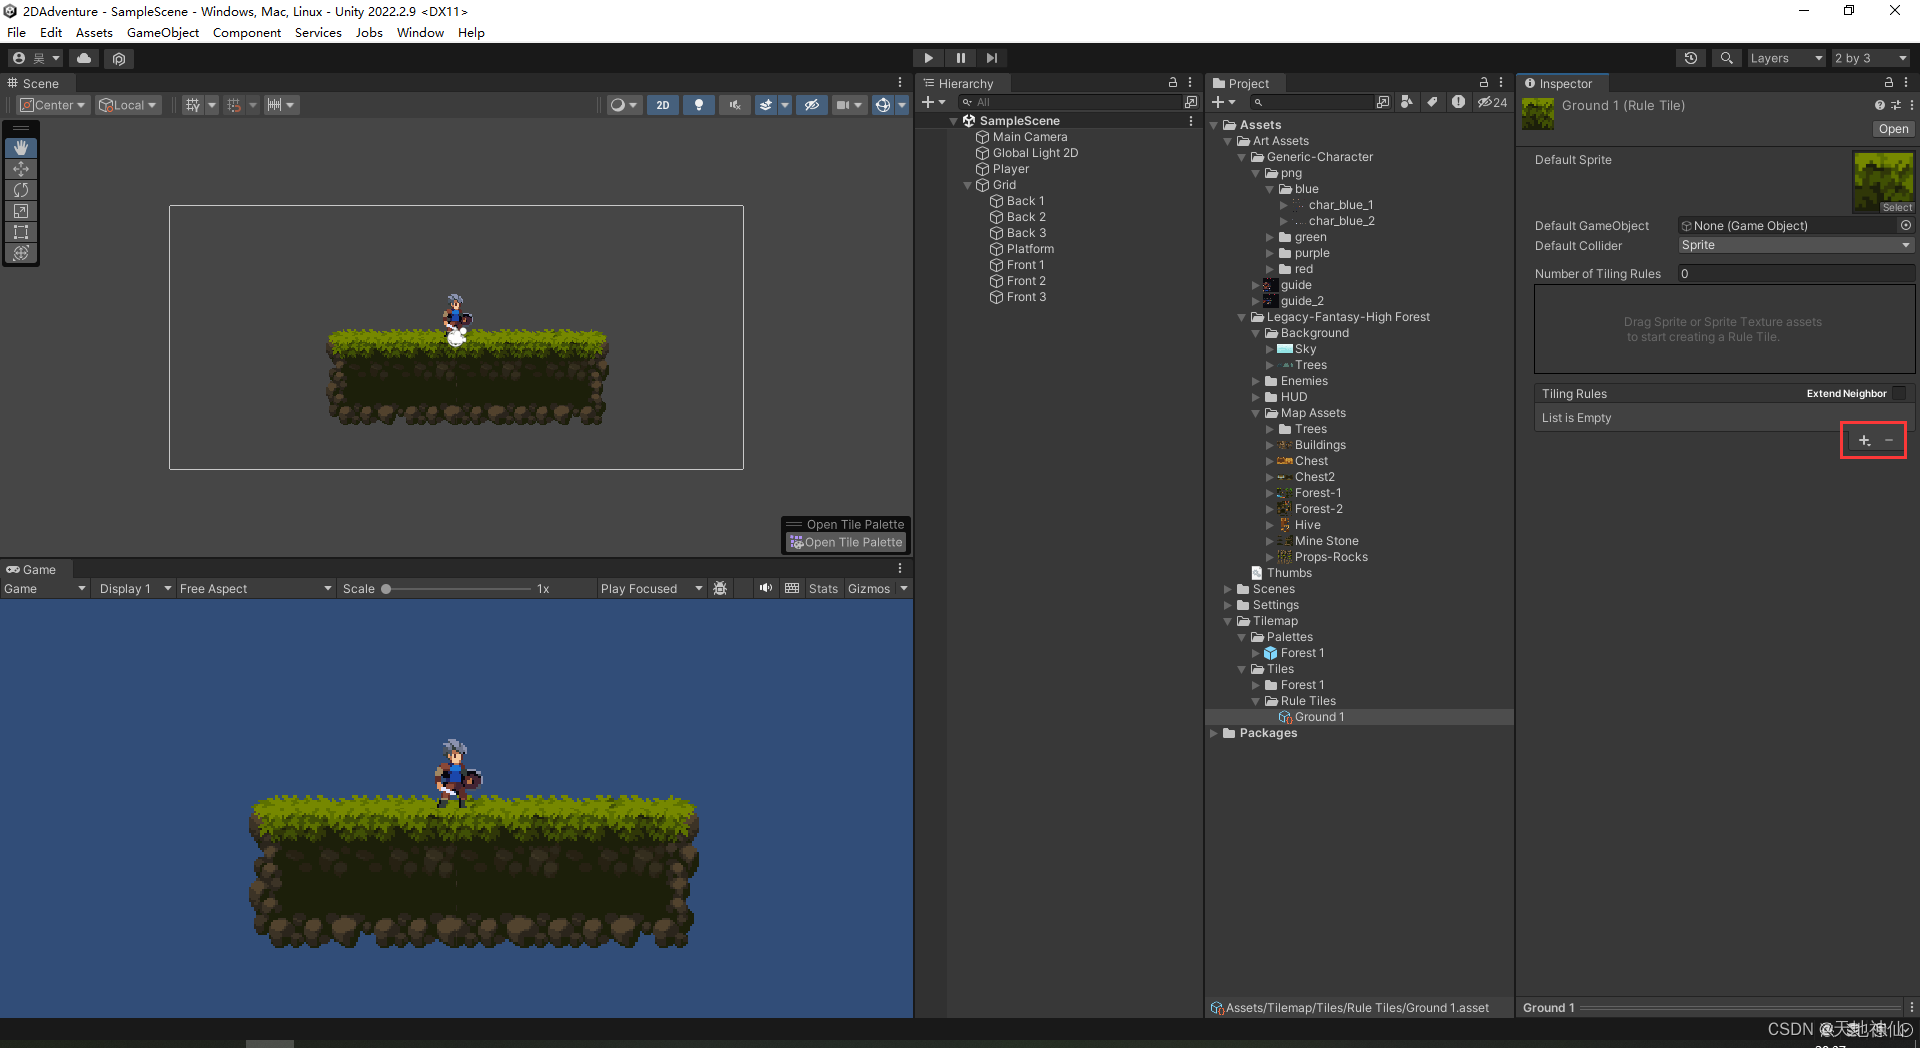
Task: Select the Move tool
Action: pyautogui.click(x=21, y=169)
